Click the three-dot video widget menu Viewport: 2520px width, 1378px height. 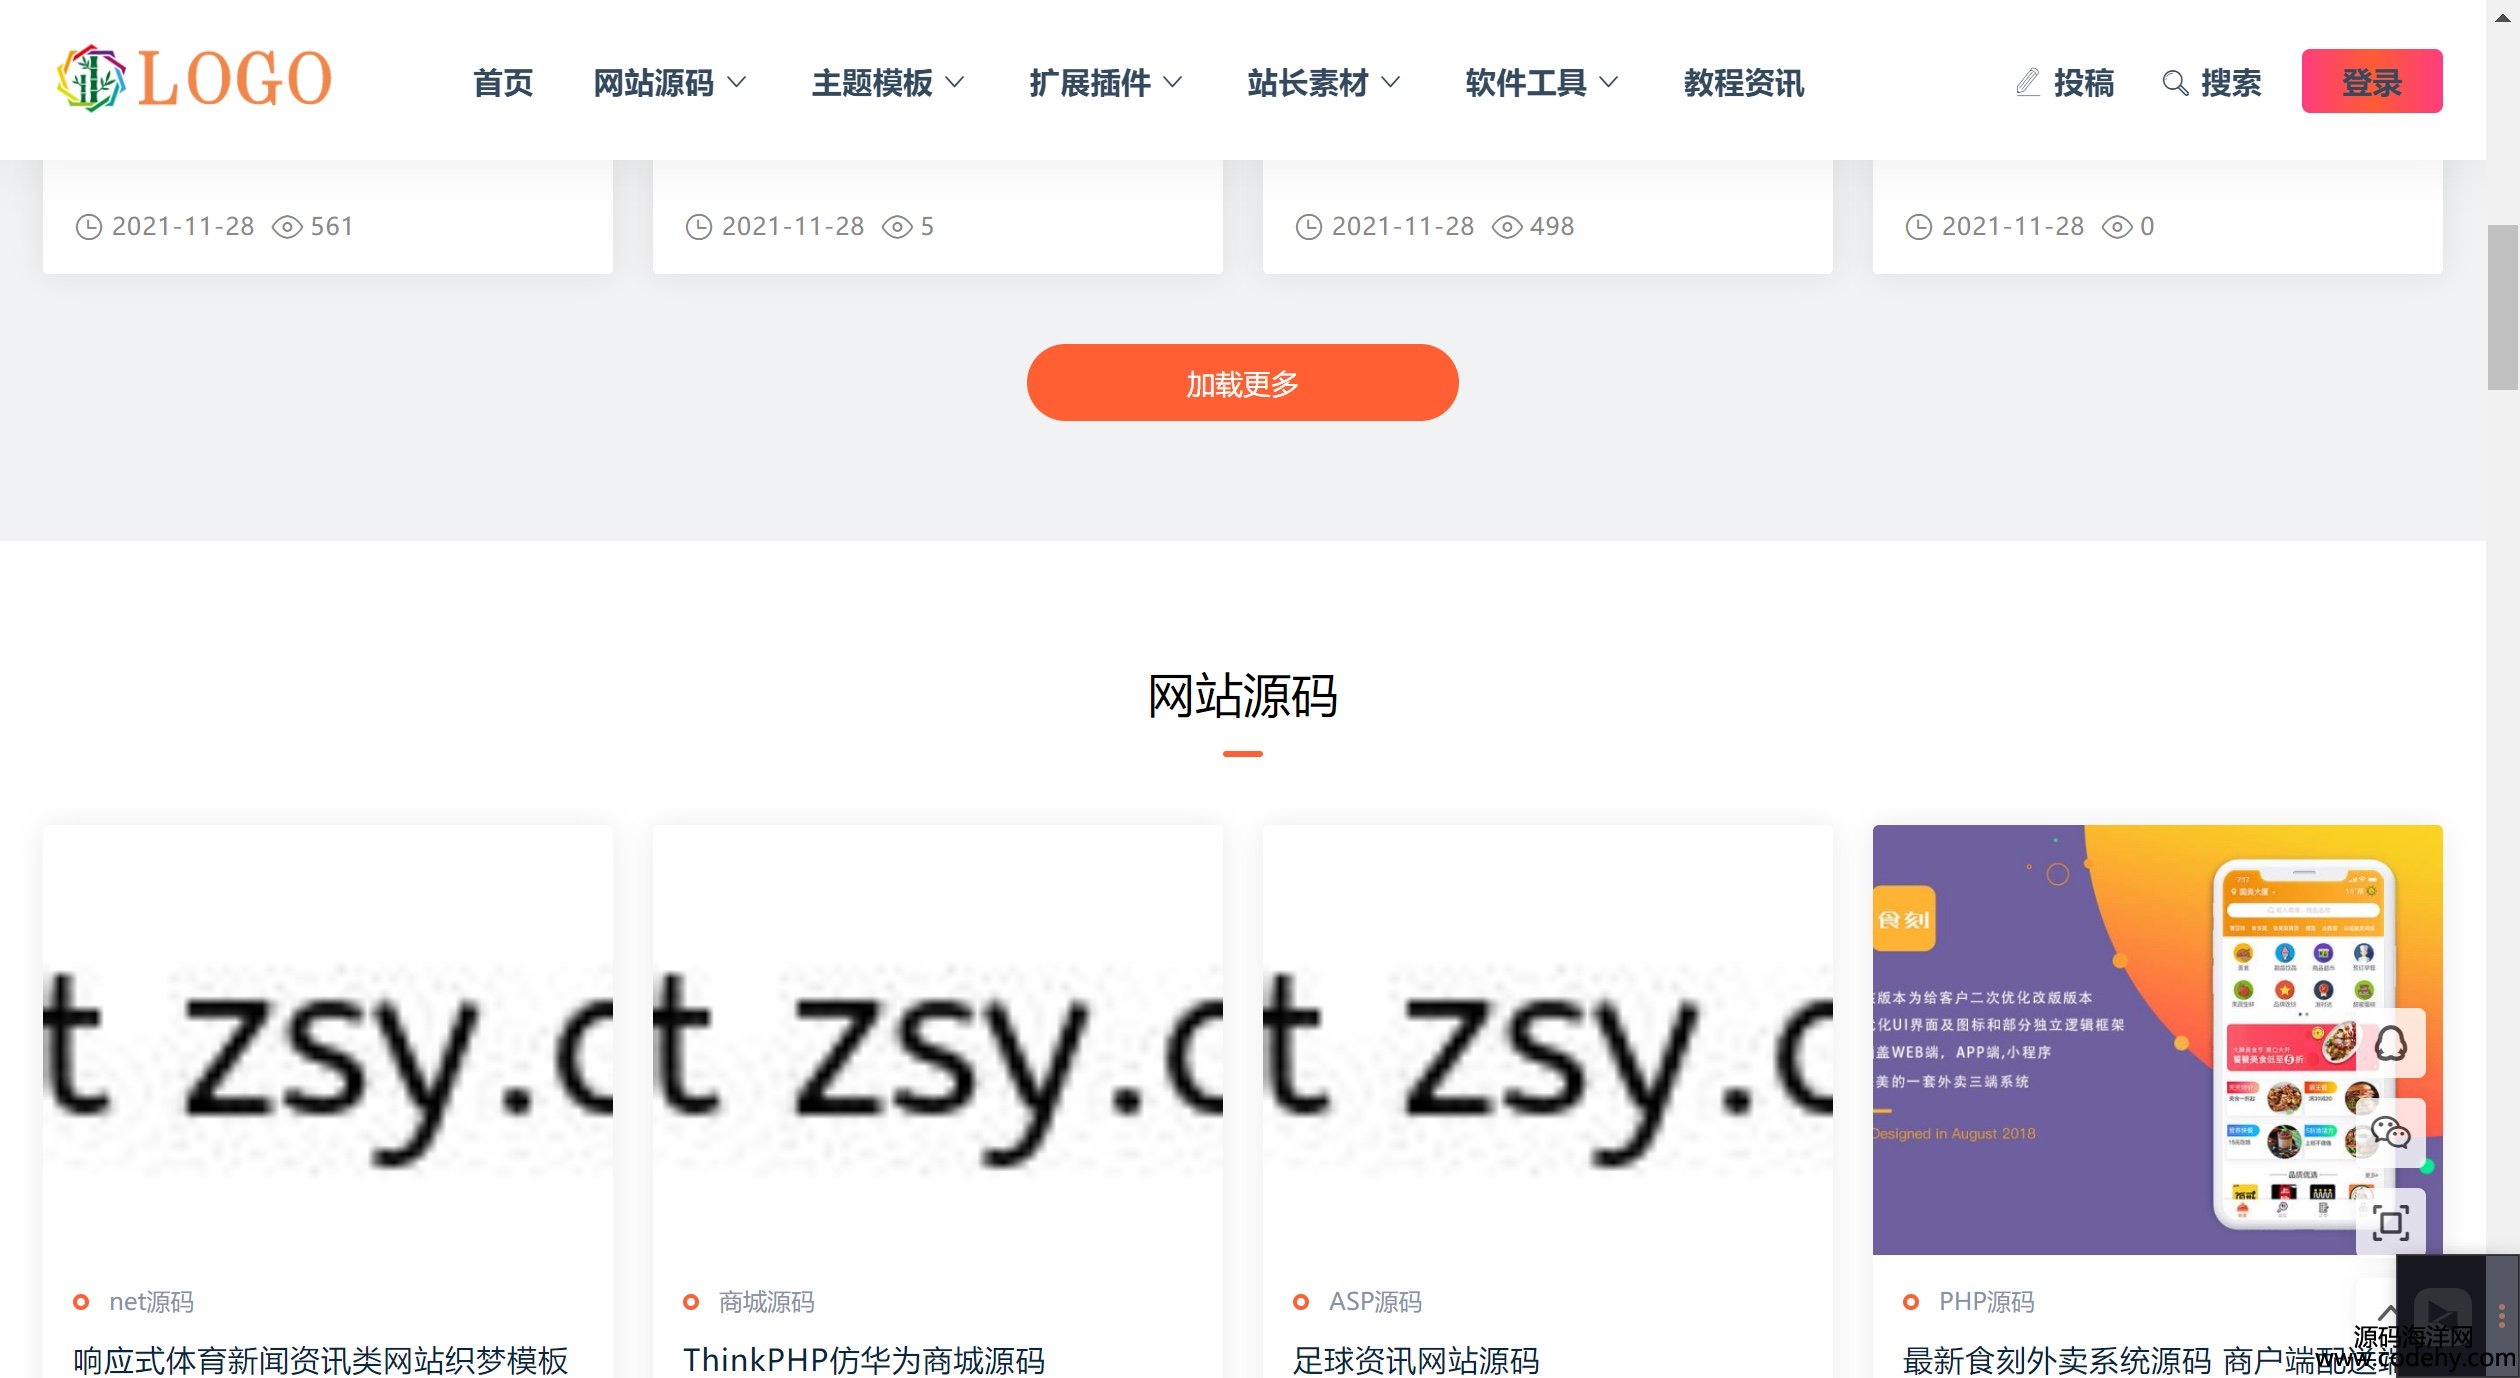click(x=2502, y=1316)
